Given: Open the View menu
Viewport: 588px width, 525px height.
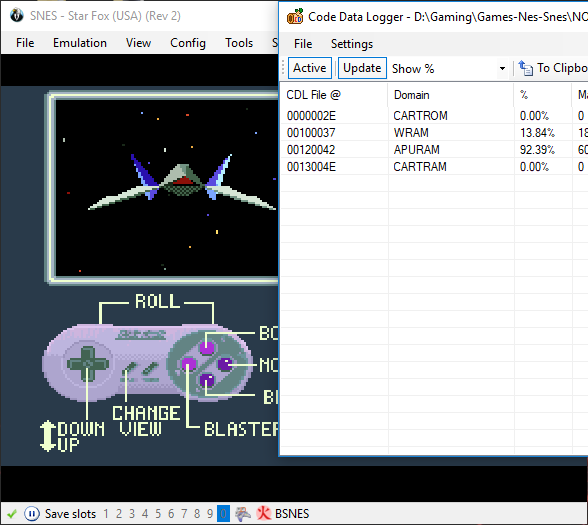Looking at the screenshot, I should [x=138, y=43].
